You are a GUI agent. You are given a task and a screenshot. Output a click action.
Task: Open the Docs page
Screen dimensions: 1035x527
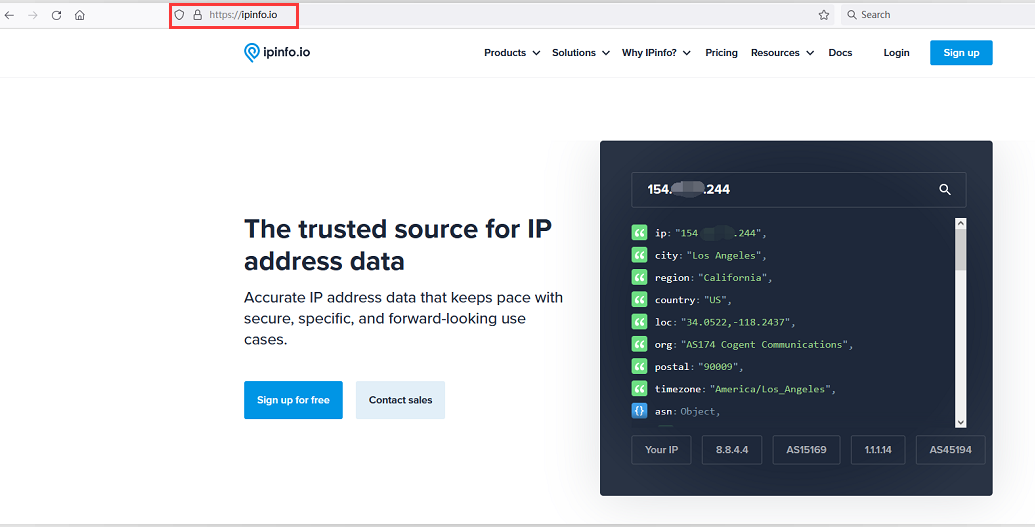point(840,53)
